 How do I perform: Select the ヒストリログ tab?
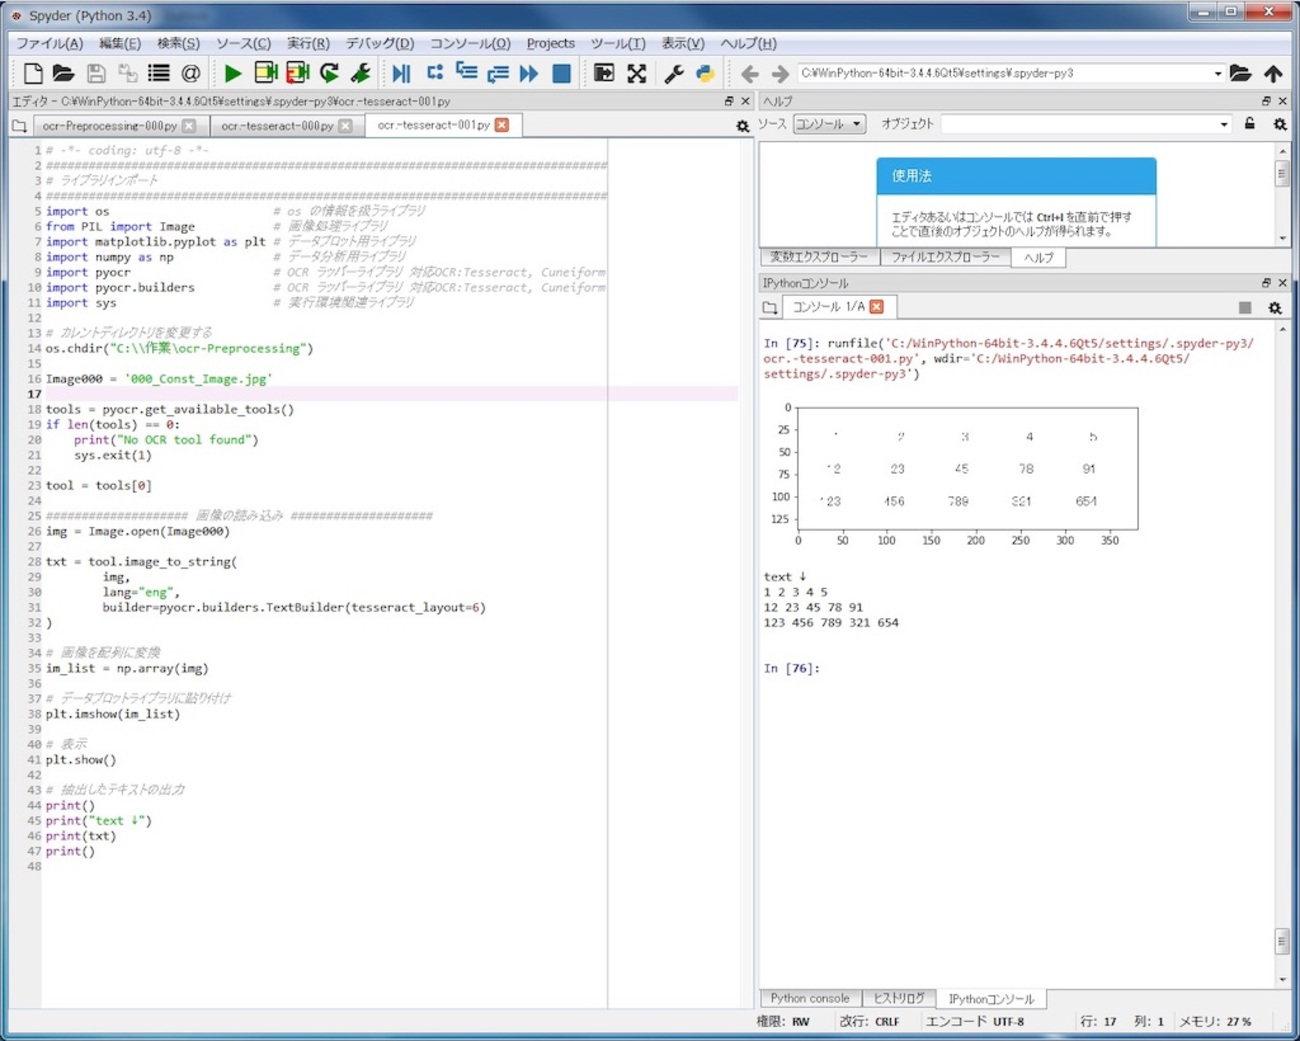click(898, 998)
